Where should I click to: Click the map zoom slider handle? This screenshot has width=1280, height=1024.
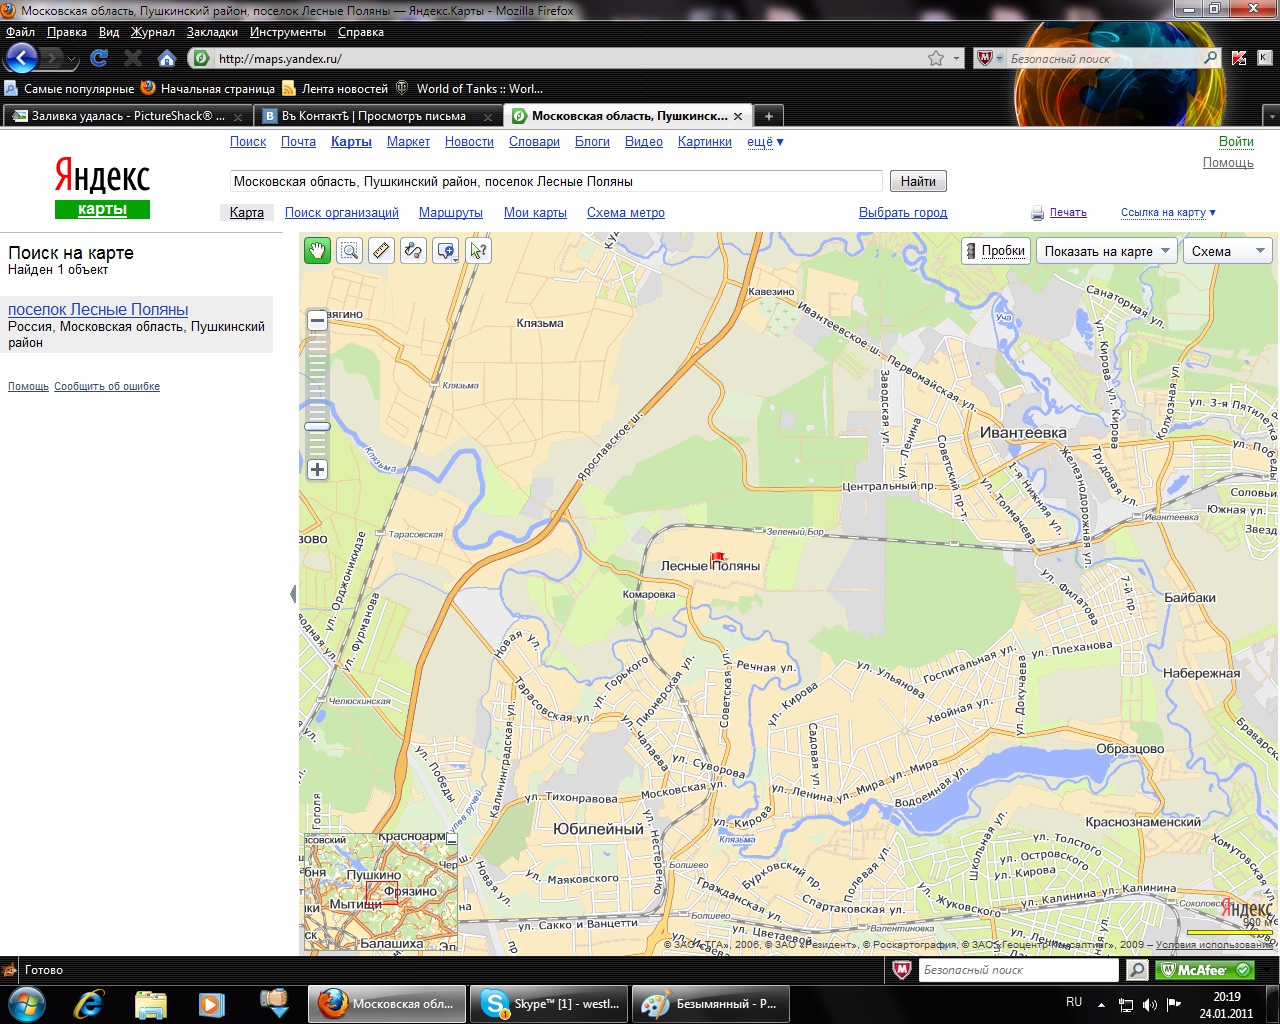click(x=317, y=427)
